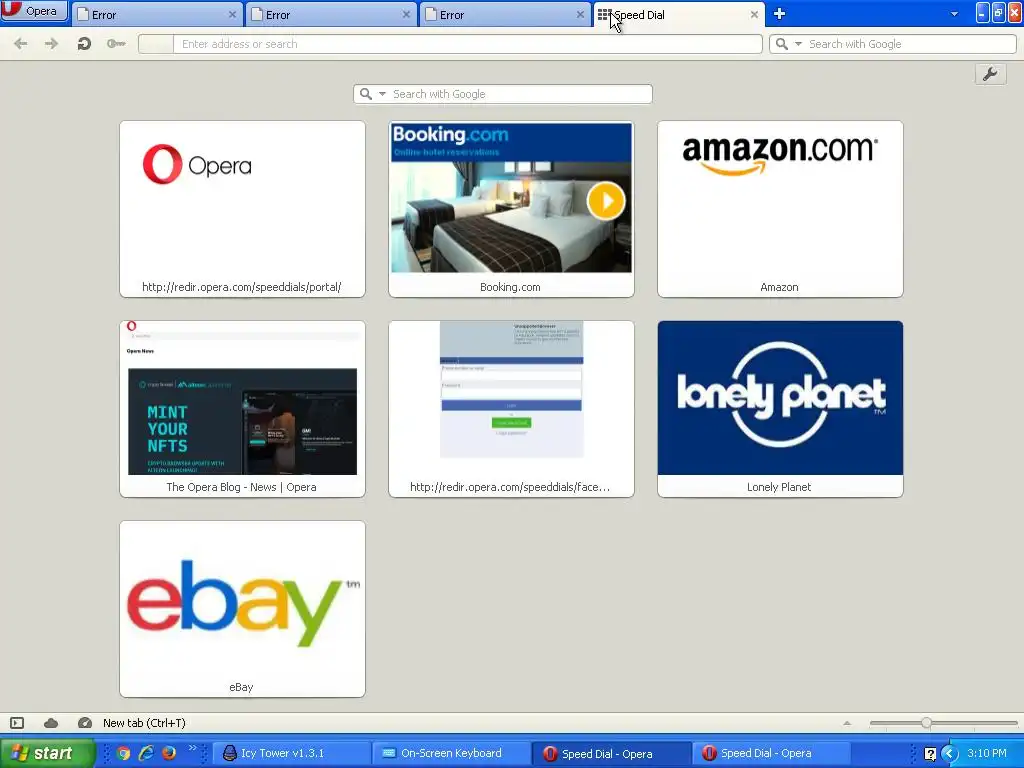The height and width of the screenshot is (768, 1024).
Task: Go forward with the forward arrow
Action: pos(51,44)
